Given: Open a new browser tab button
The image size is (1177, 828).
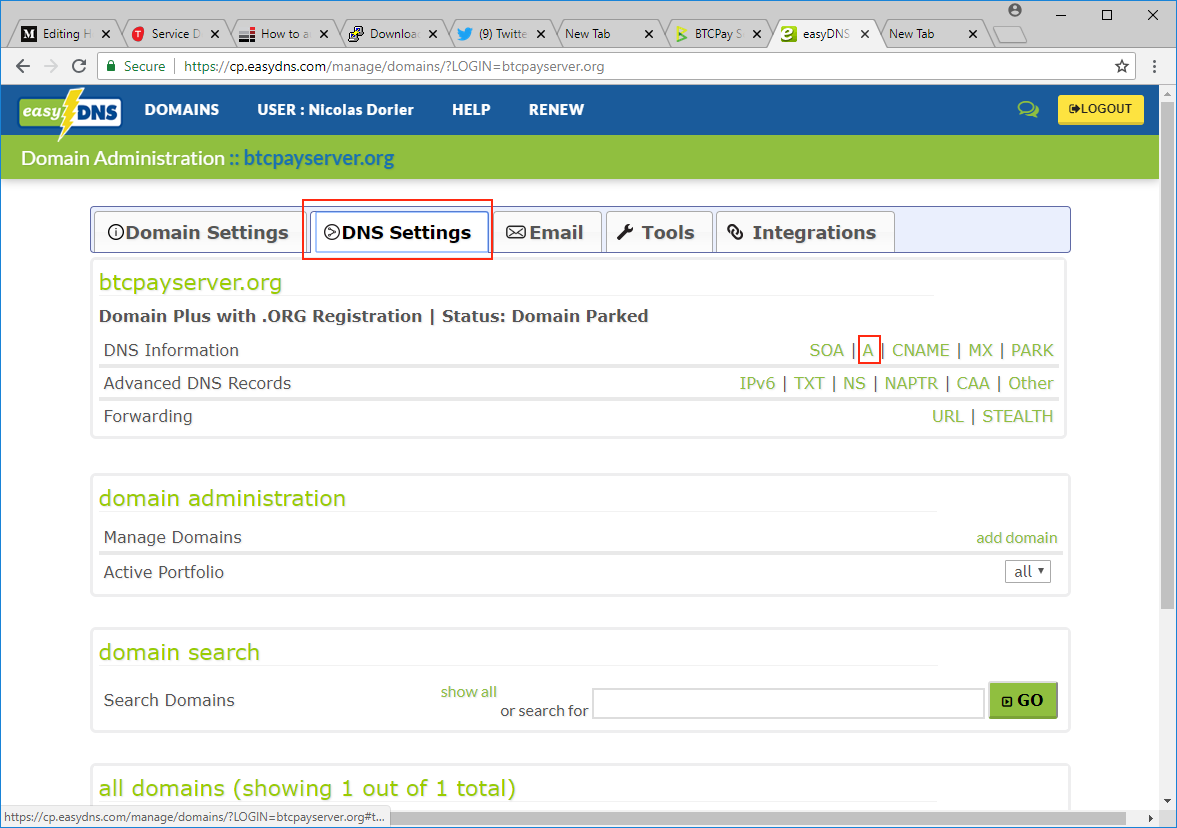Looking at the screenshot, I should 1010,35.
